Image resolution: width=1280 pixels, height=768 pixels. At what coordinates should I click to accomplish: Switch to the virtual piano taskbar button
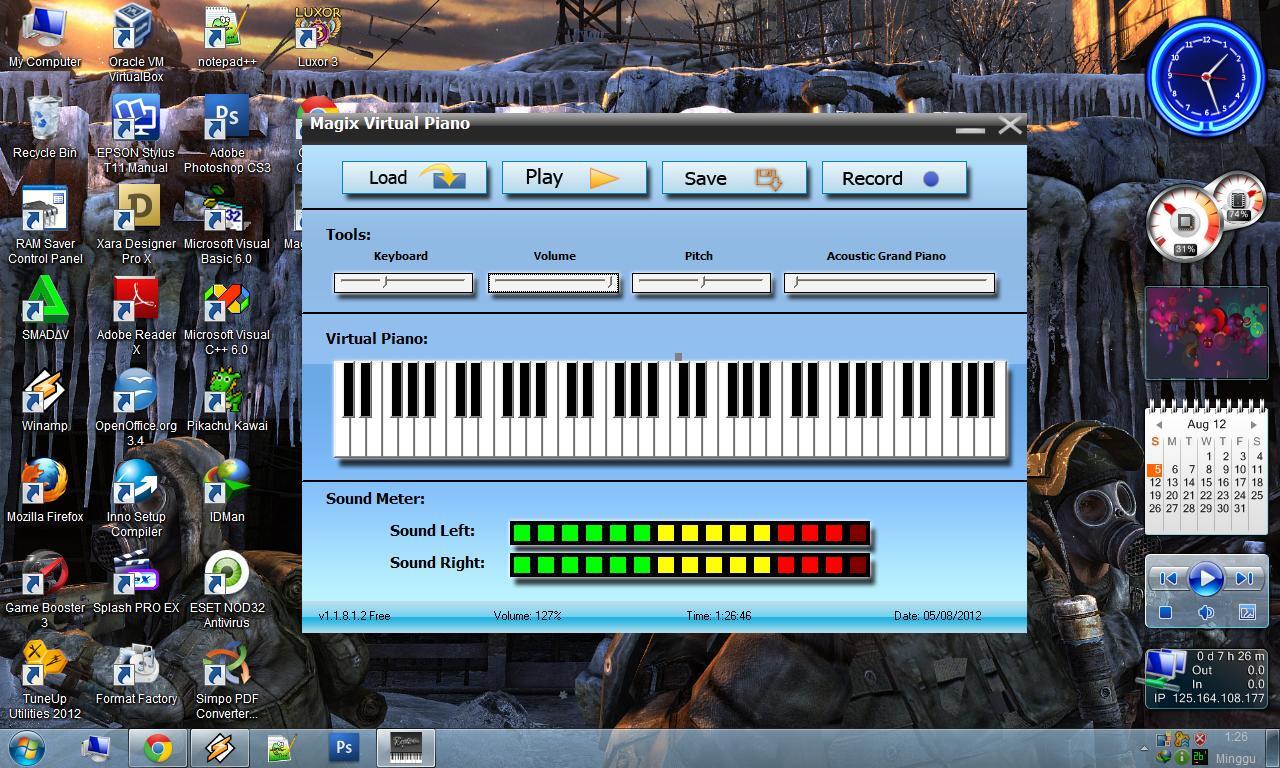pyautogui.click(x=405, y=748)
